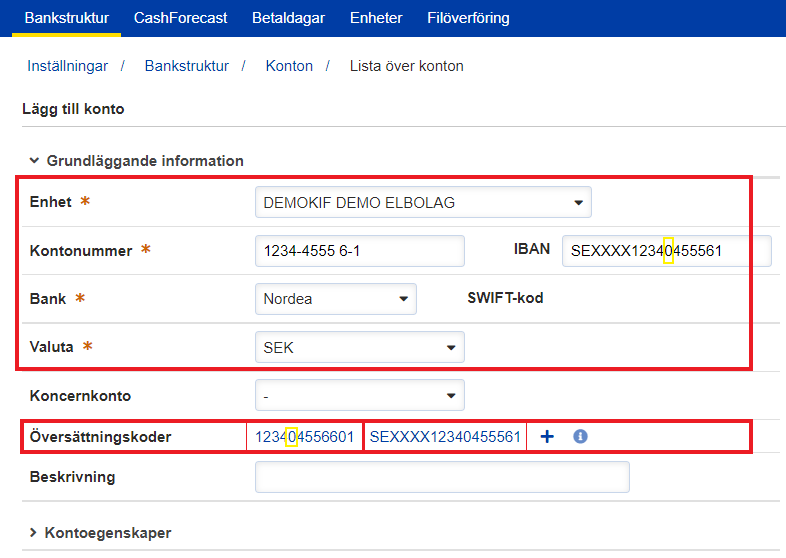
Task: Click the Beskrivning text field
Action: click(442, 477)
